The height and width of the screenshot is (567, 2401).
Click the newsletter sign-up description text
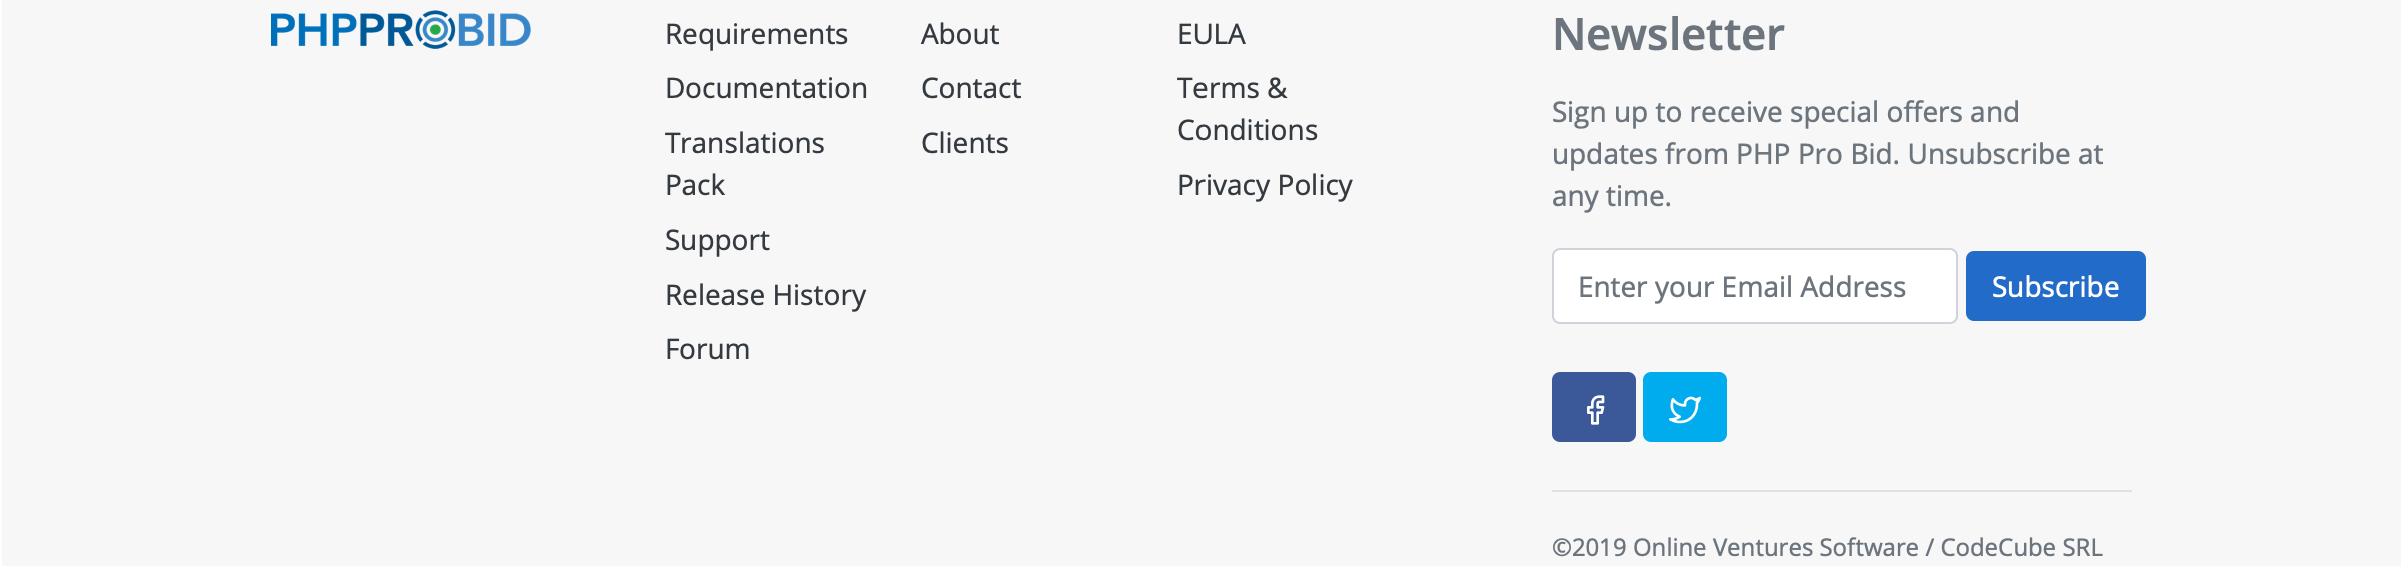point(1827,154)
